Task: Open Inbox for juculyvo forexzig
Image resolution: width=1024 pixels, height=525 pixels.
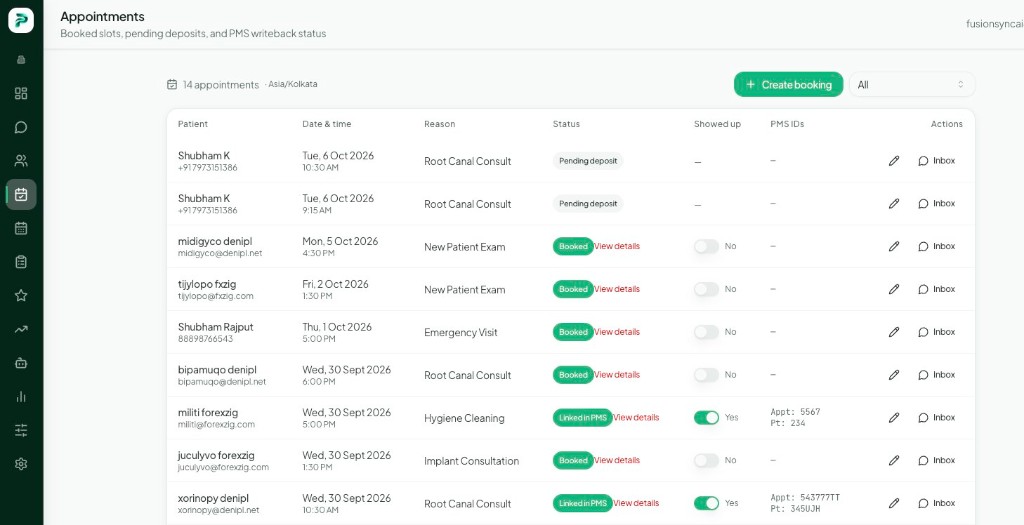Action: pyautogui.click(x=936, y=460)
